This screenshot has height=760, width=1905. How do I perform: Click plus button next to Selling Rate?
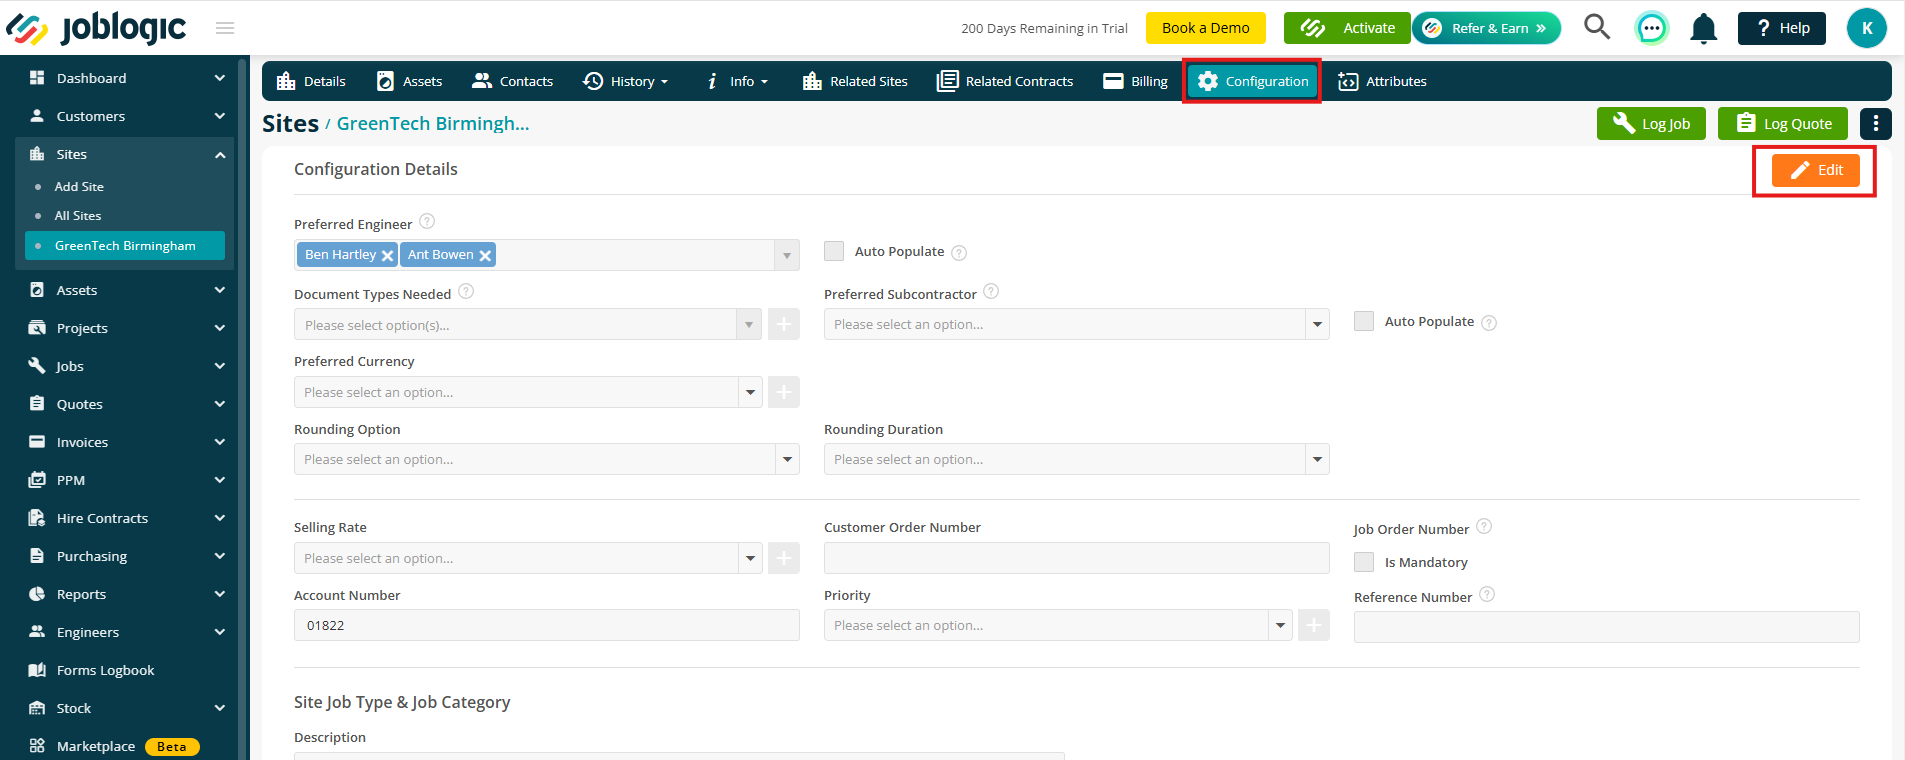(784, 558)
